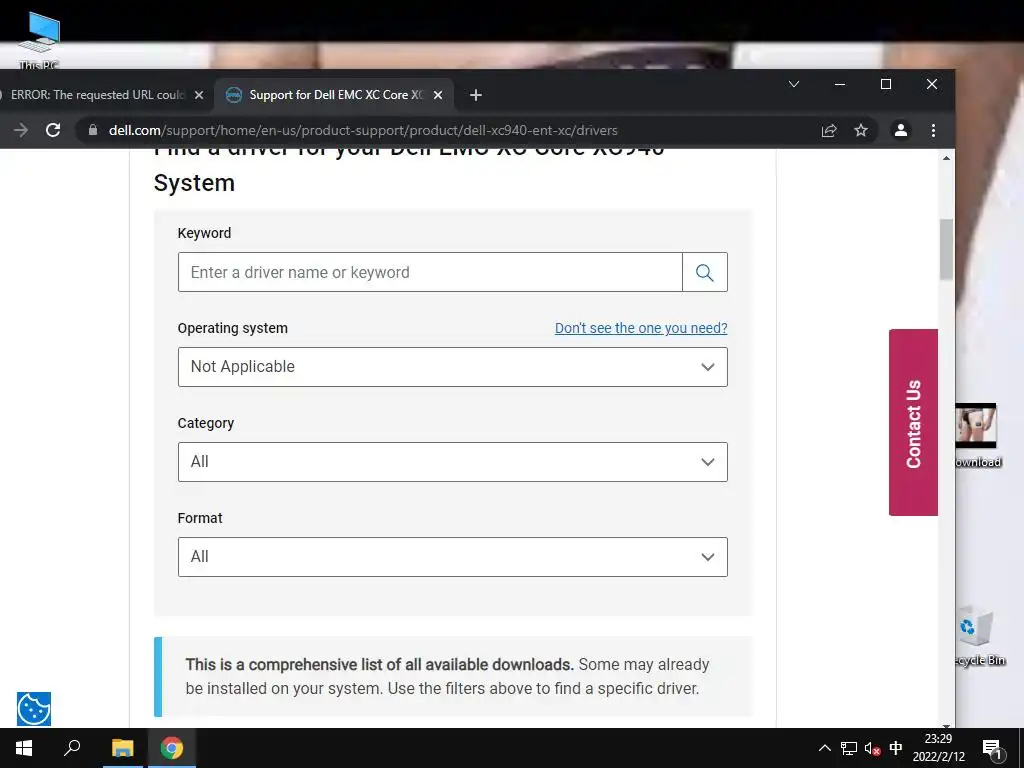Expand the Category dropdown
The width and height of the screenshot is (1024, 768).
[x=453, y=462]
